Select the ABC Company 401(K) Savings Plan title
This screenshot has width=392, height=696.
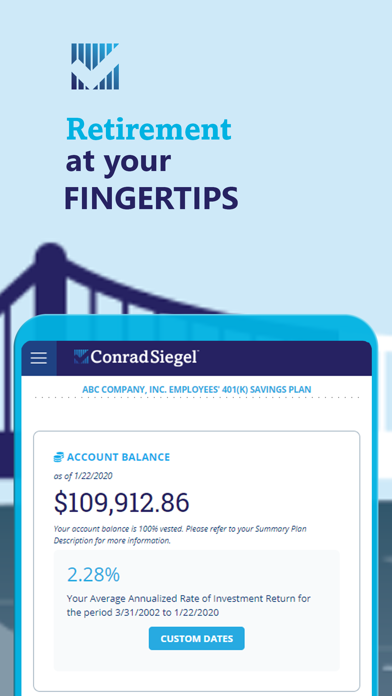pos(197,389)
